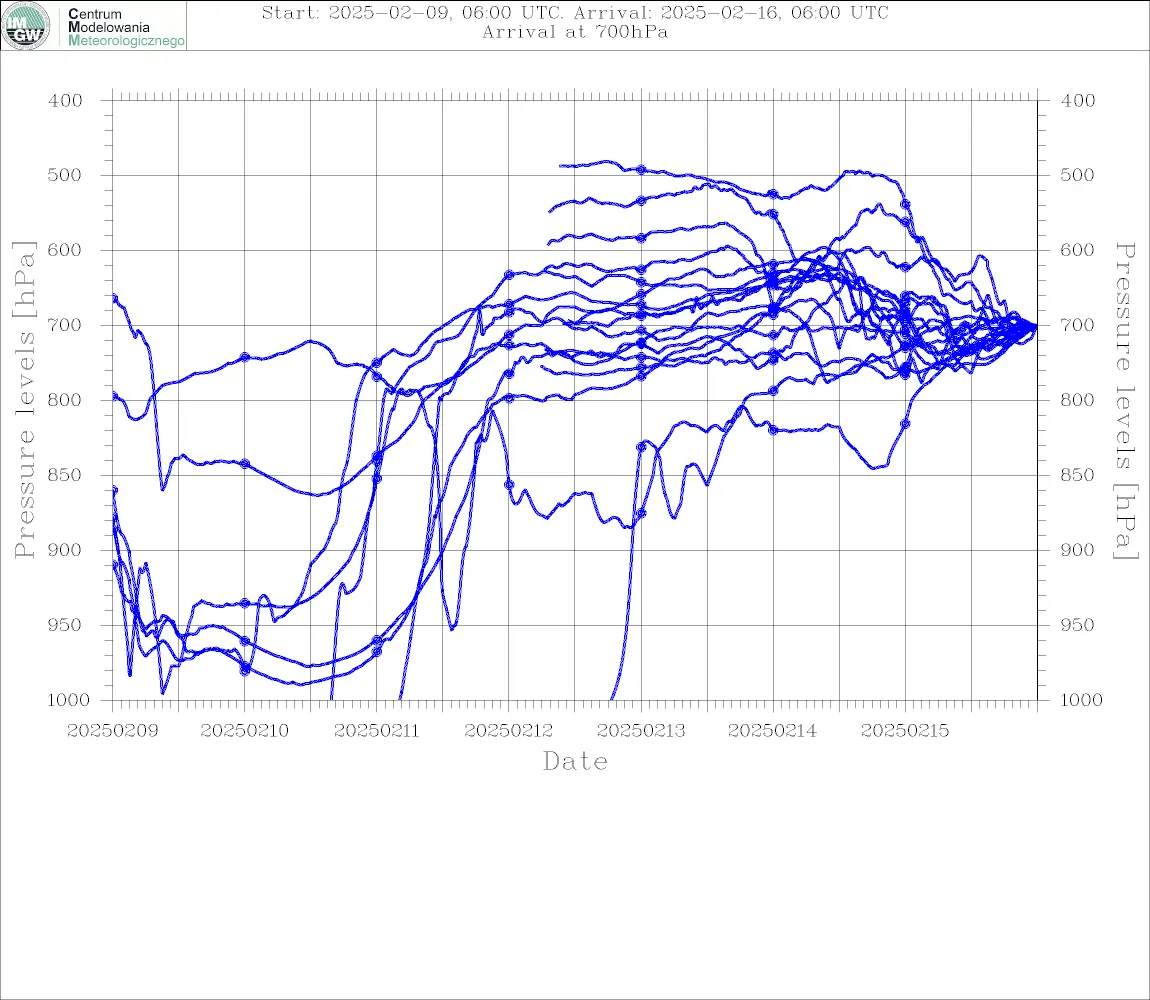Click the right axis 400 label
The width and height of the screenshot is (1150, 1000).
[x=1078, y=101]
